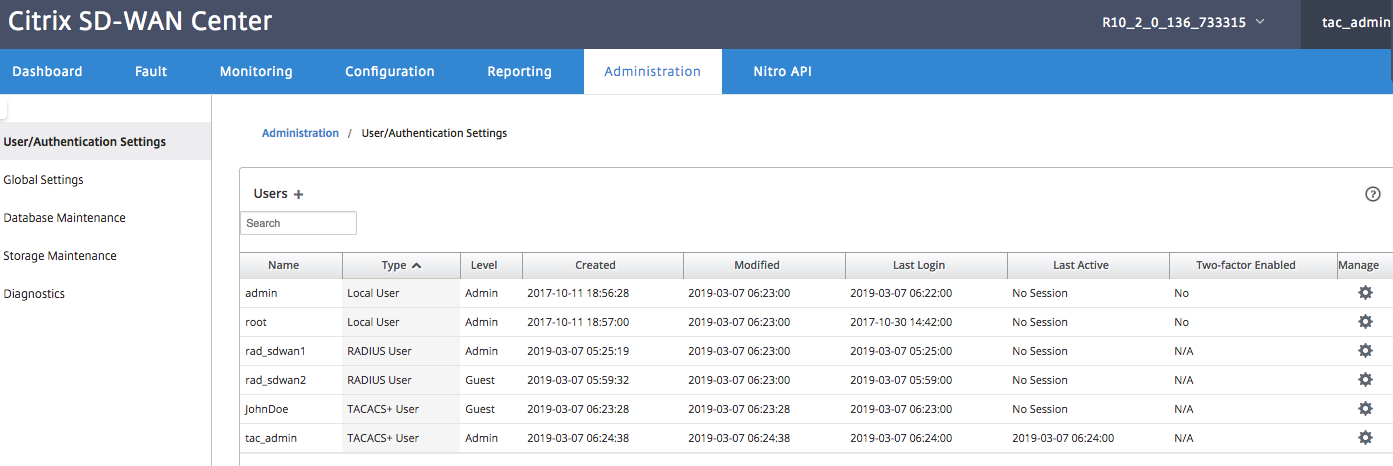Select the tac_admin name cell in table
Image resolution: width=1393 pixels, height=466 pixels.
click(x=271, y=438)
